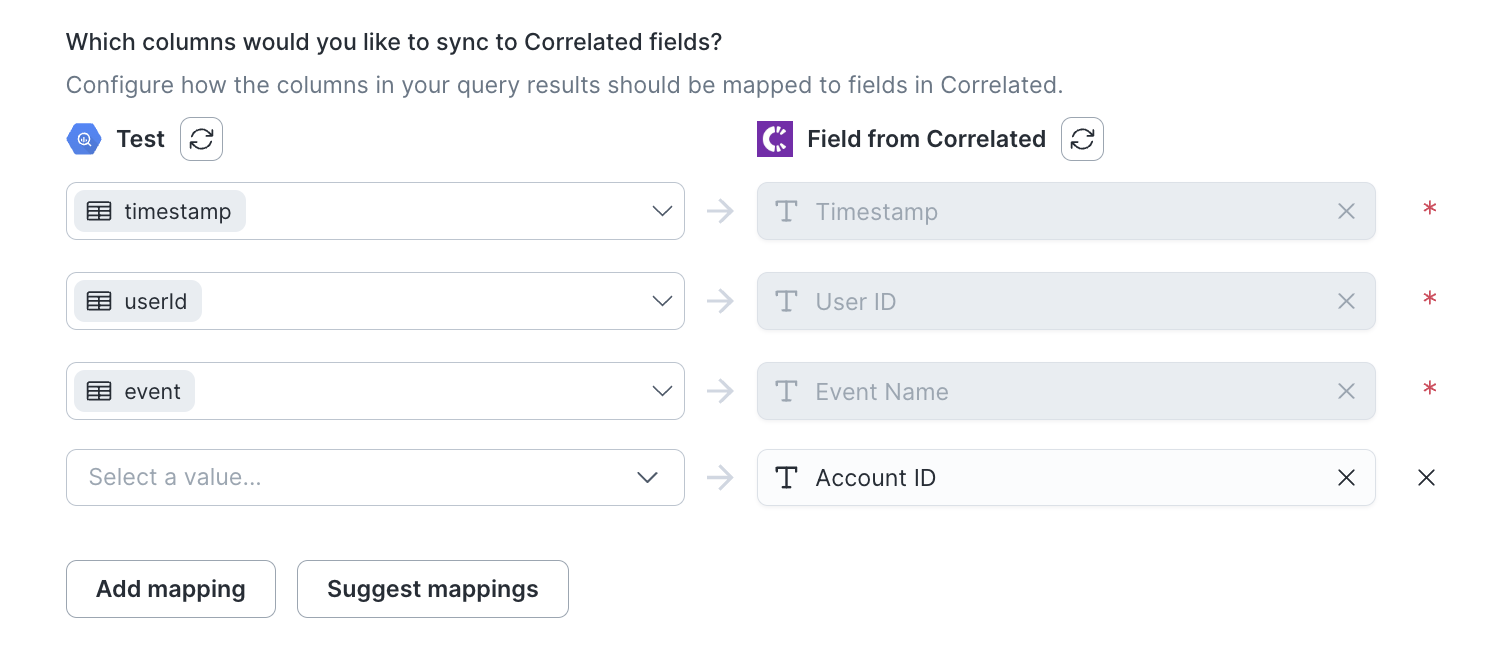Click the Add mapping button
Screen dimensions: 1504x656
(x=171, y=589)
